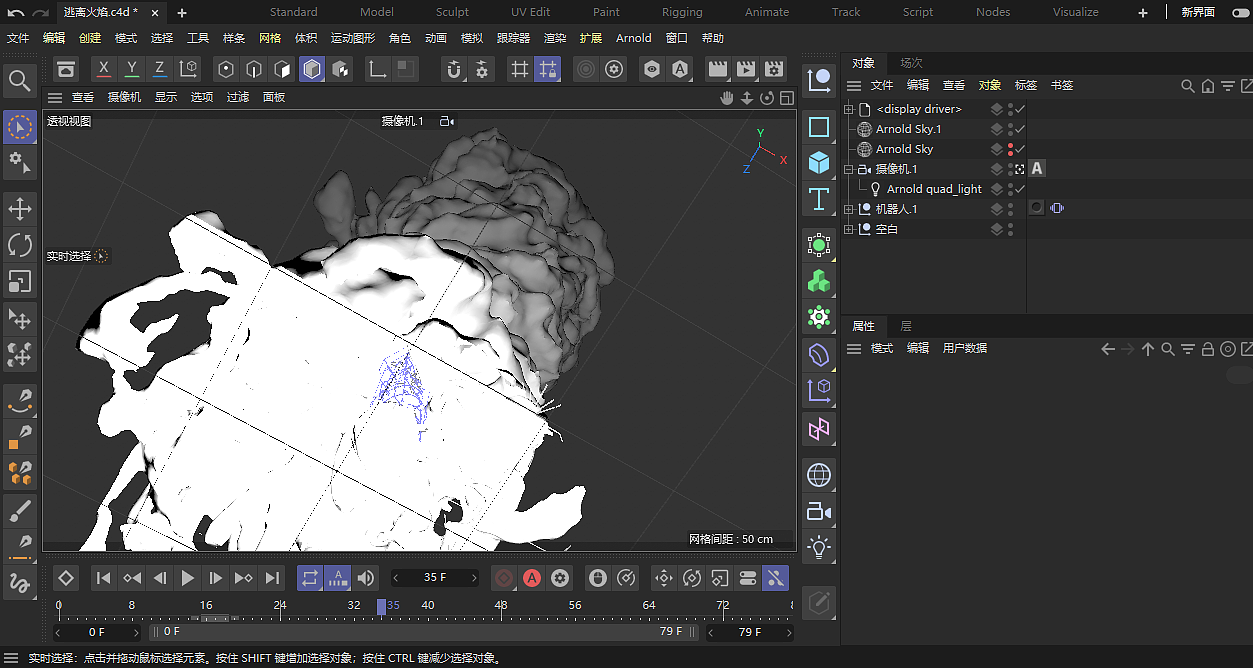Switch to 层 tab in attributes panel
The width and height of the screenshot is (1253, 668).
[x=906, y=326]
